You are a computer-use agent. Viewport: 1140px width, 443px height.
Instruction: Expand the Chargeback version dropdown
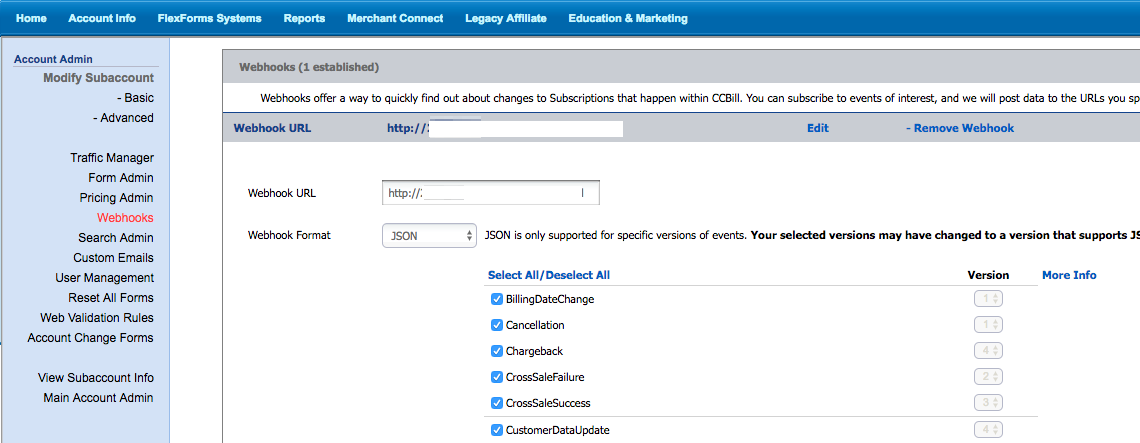point(988,351)
